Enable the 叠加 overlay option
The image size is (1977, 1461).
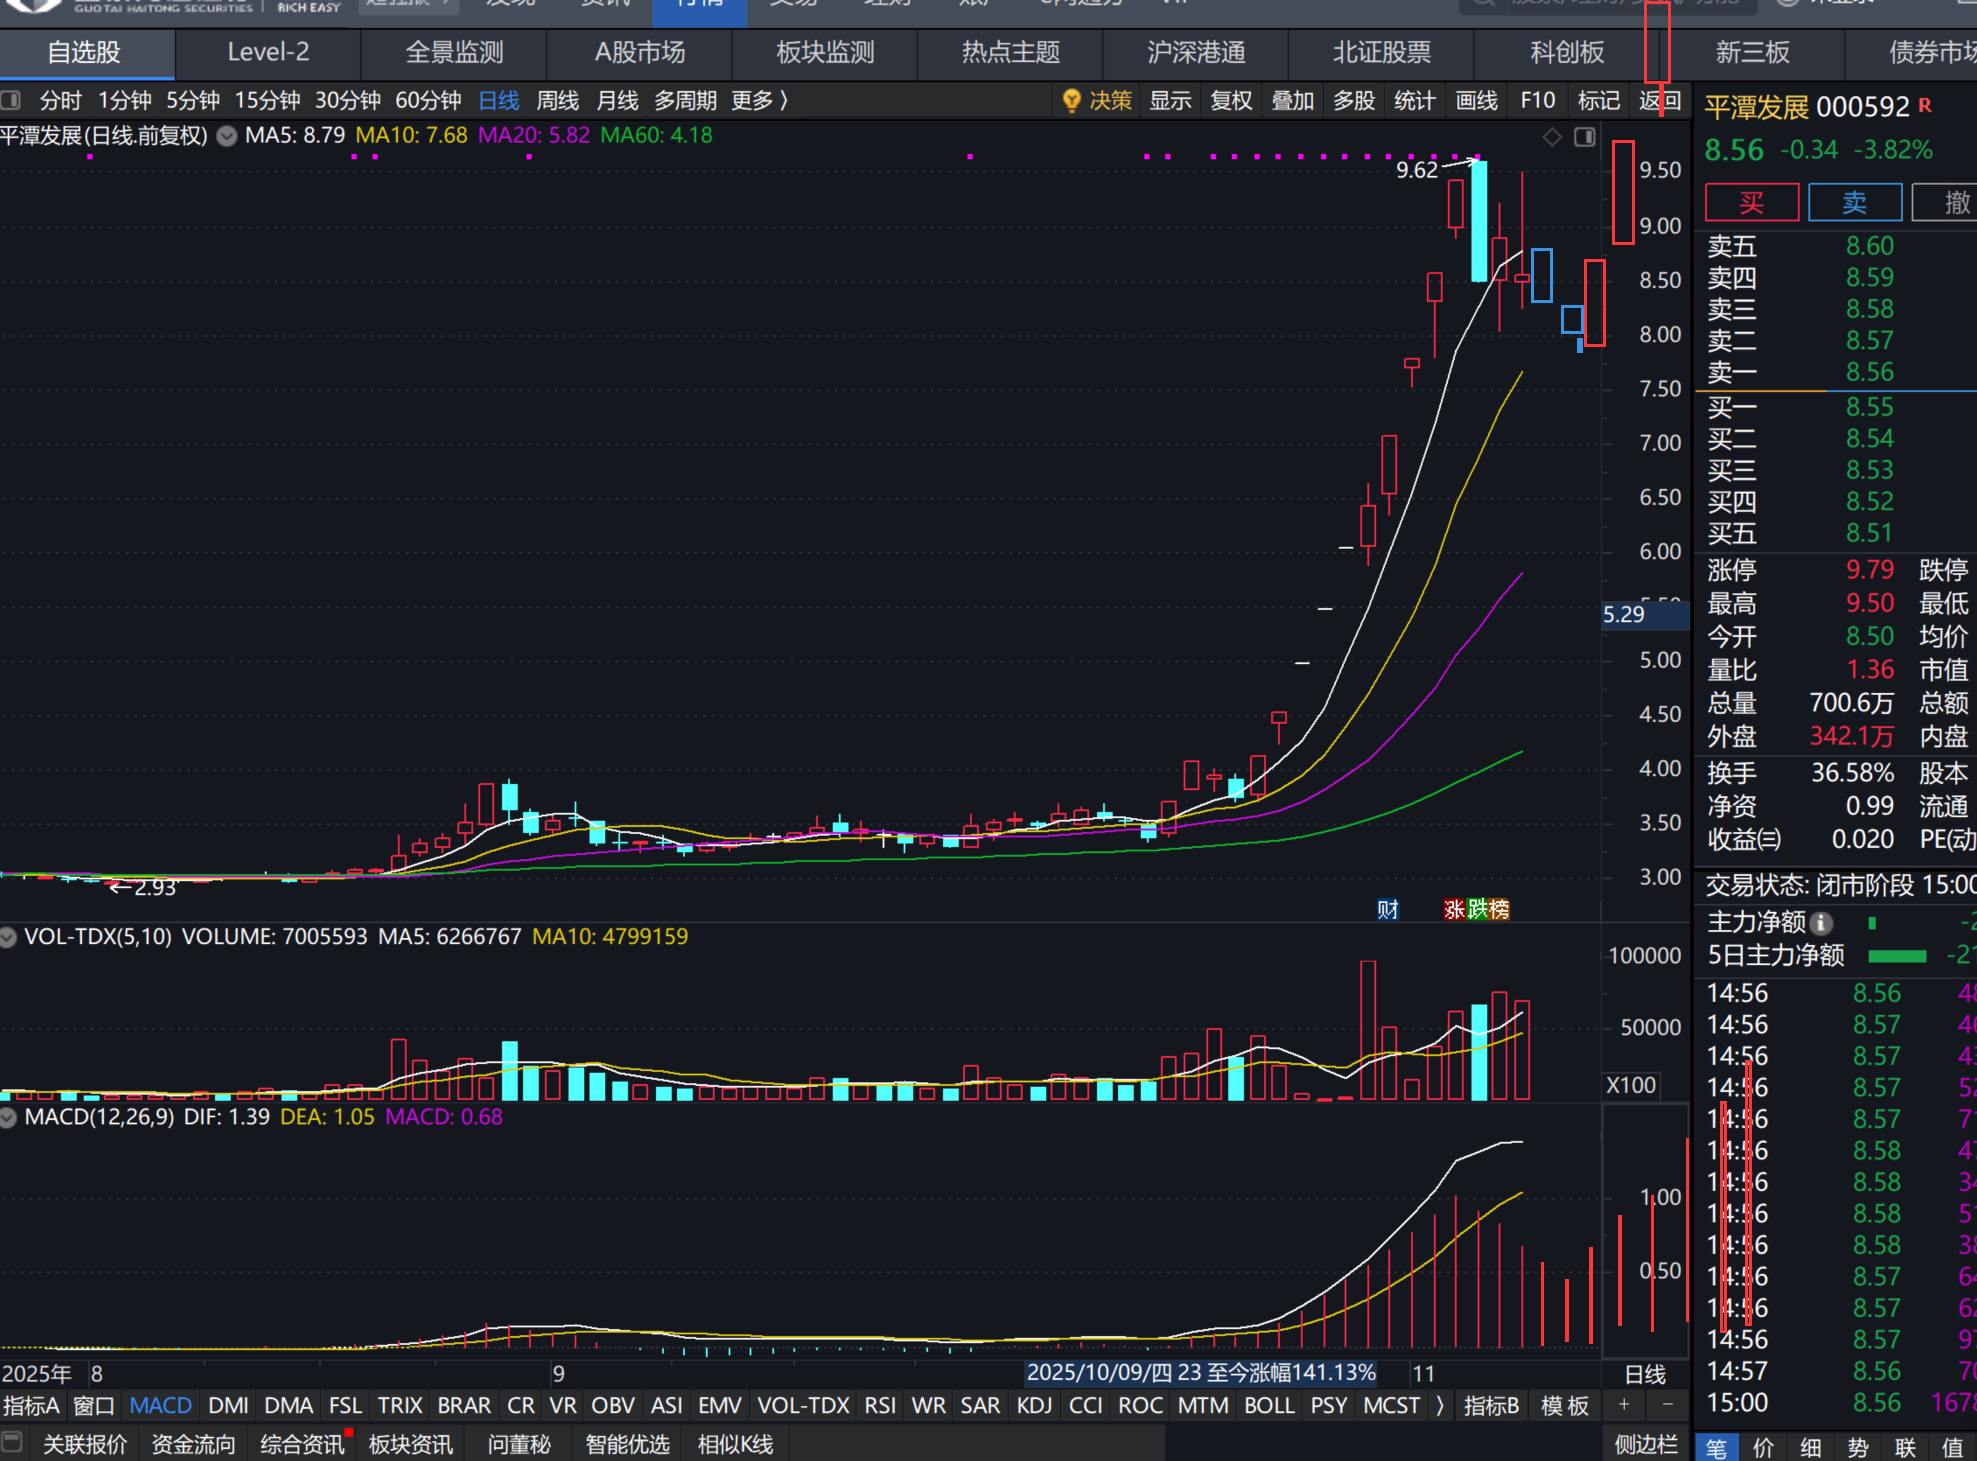coord(1292,100)
